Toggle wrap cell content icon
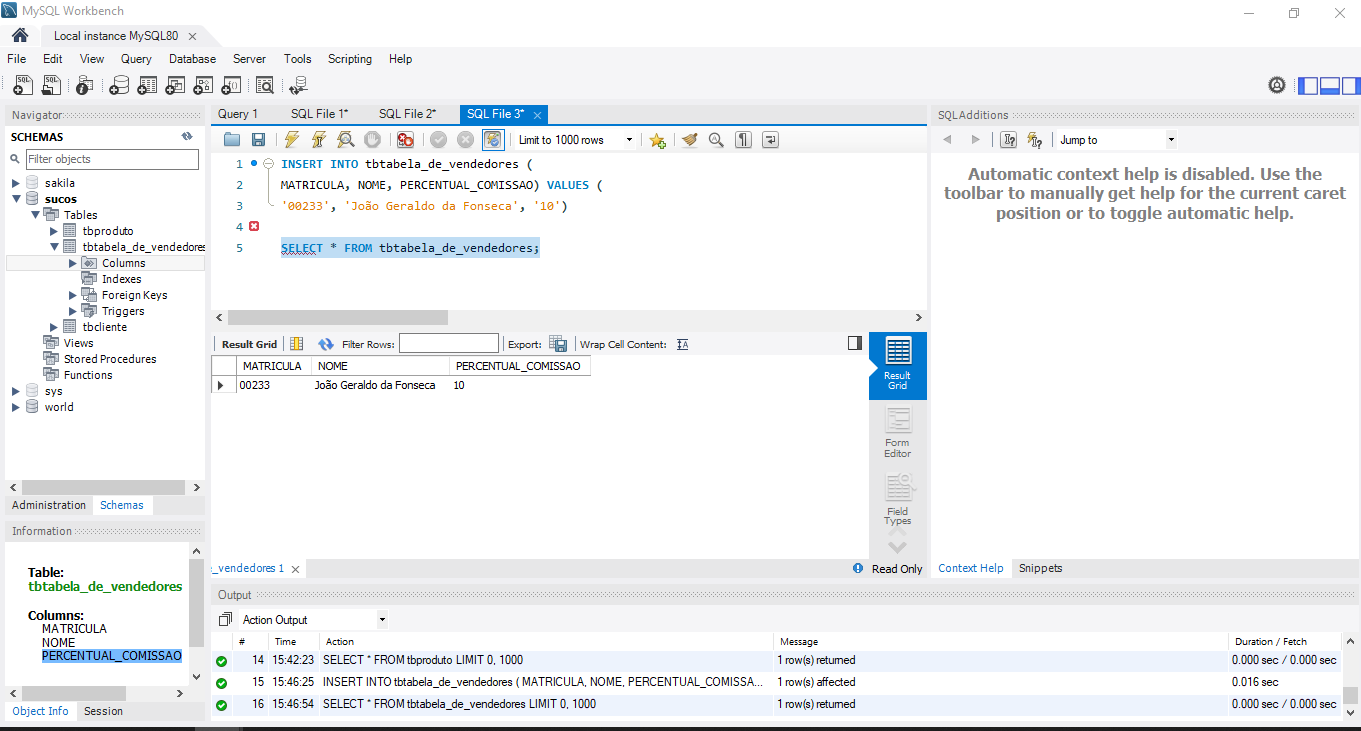The width and height of the screenshot is (1361, 731). [x=683, y=344]
